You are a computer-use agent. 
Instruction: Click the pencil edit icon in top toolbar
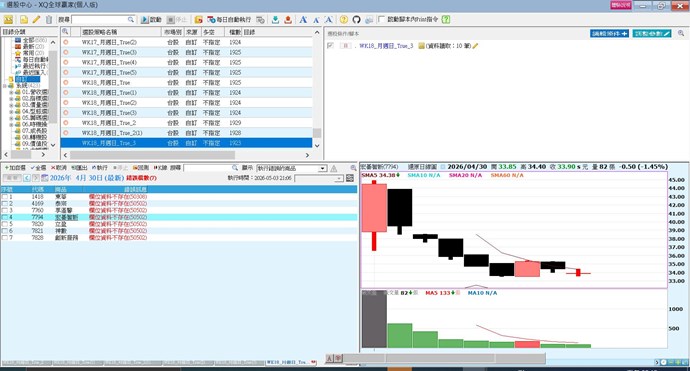pos(36,20)
